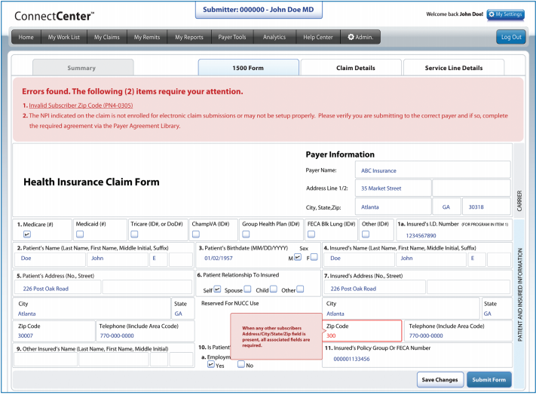The image size is (536, 395).
Task: Switch to the Summary tab
Action: click(82, 68)
